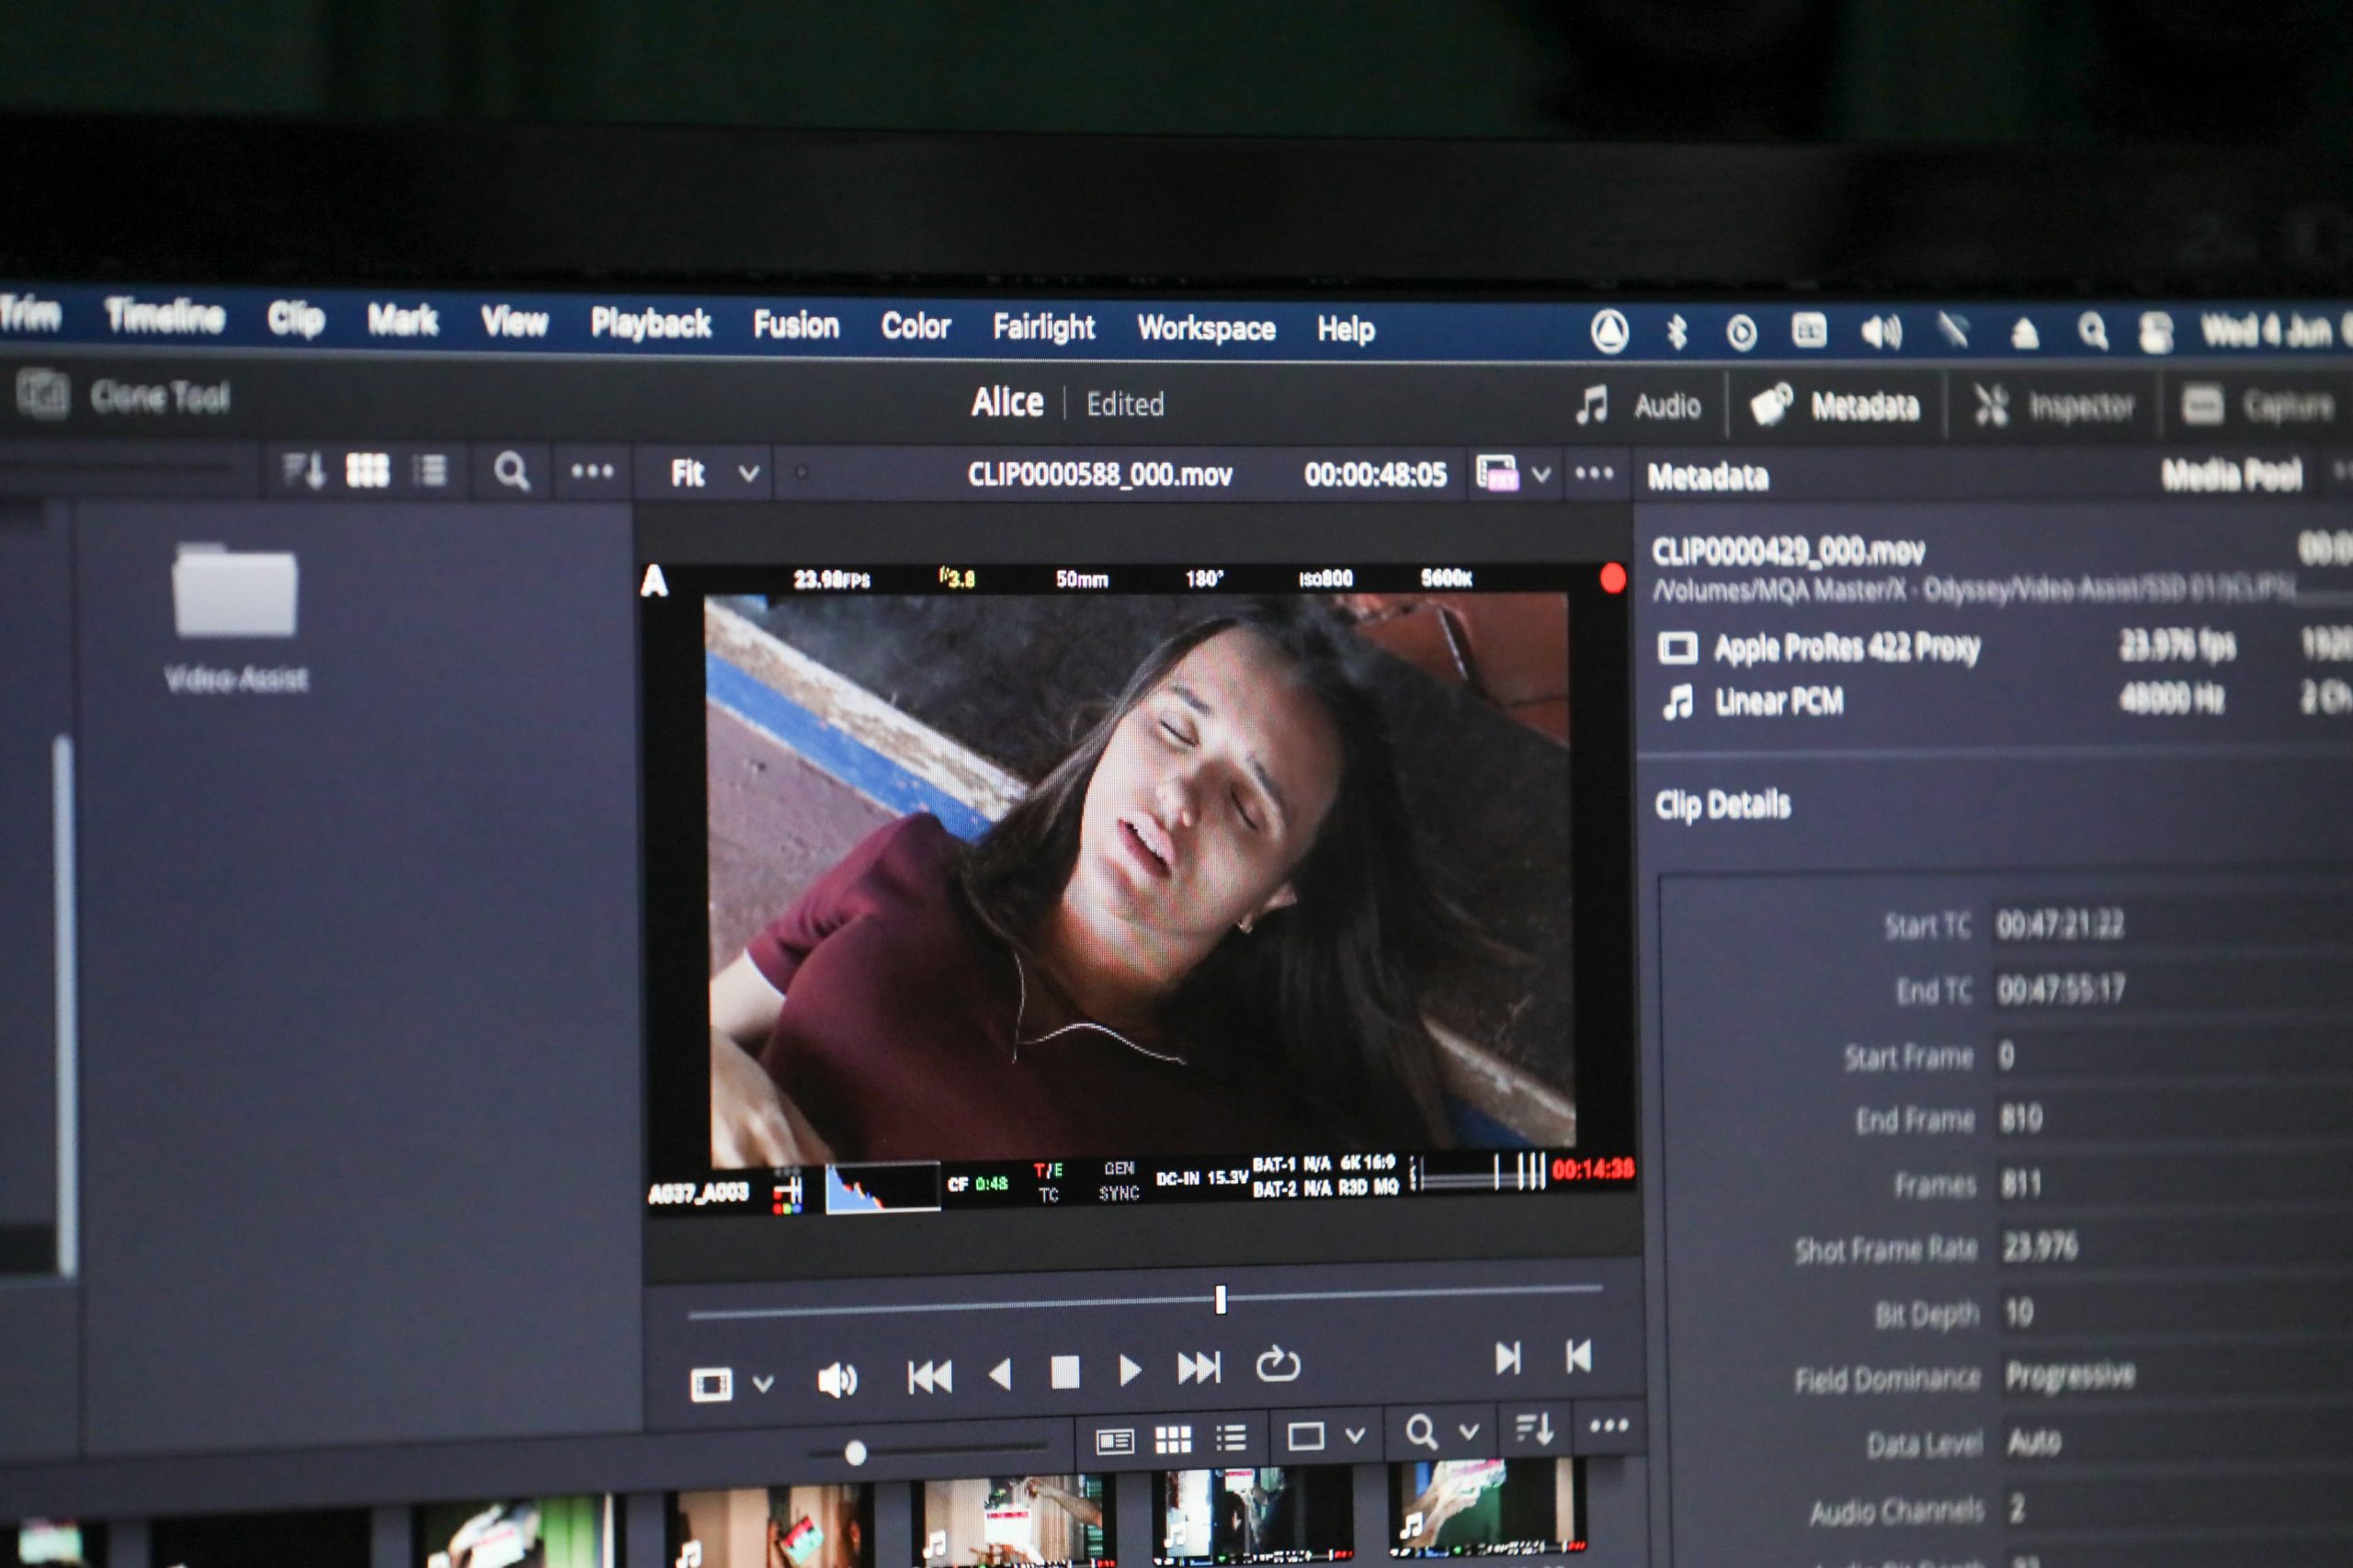Image resolution: width=2353 pixels, height=1568 pixels.
Task: Click the Mark Out point icon
Action: pos(1578,1356)
